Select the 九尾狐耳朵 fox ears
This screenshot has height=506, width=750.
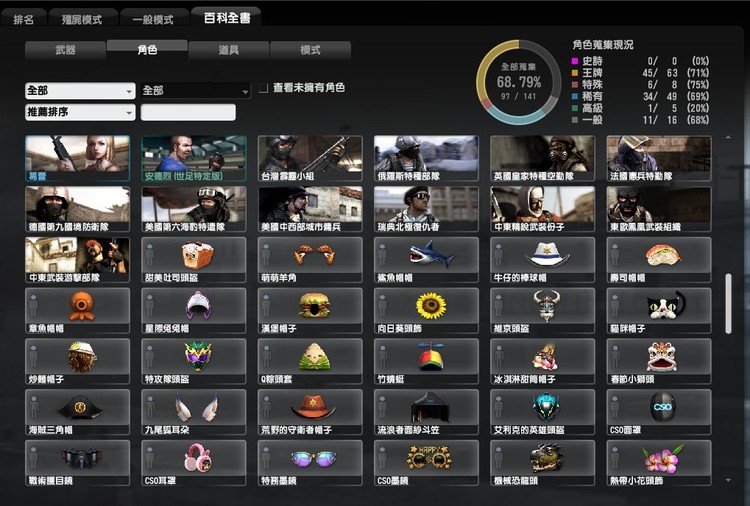pyautogui.click(x=194, y=412)
